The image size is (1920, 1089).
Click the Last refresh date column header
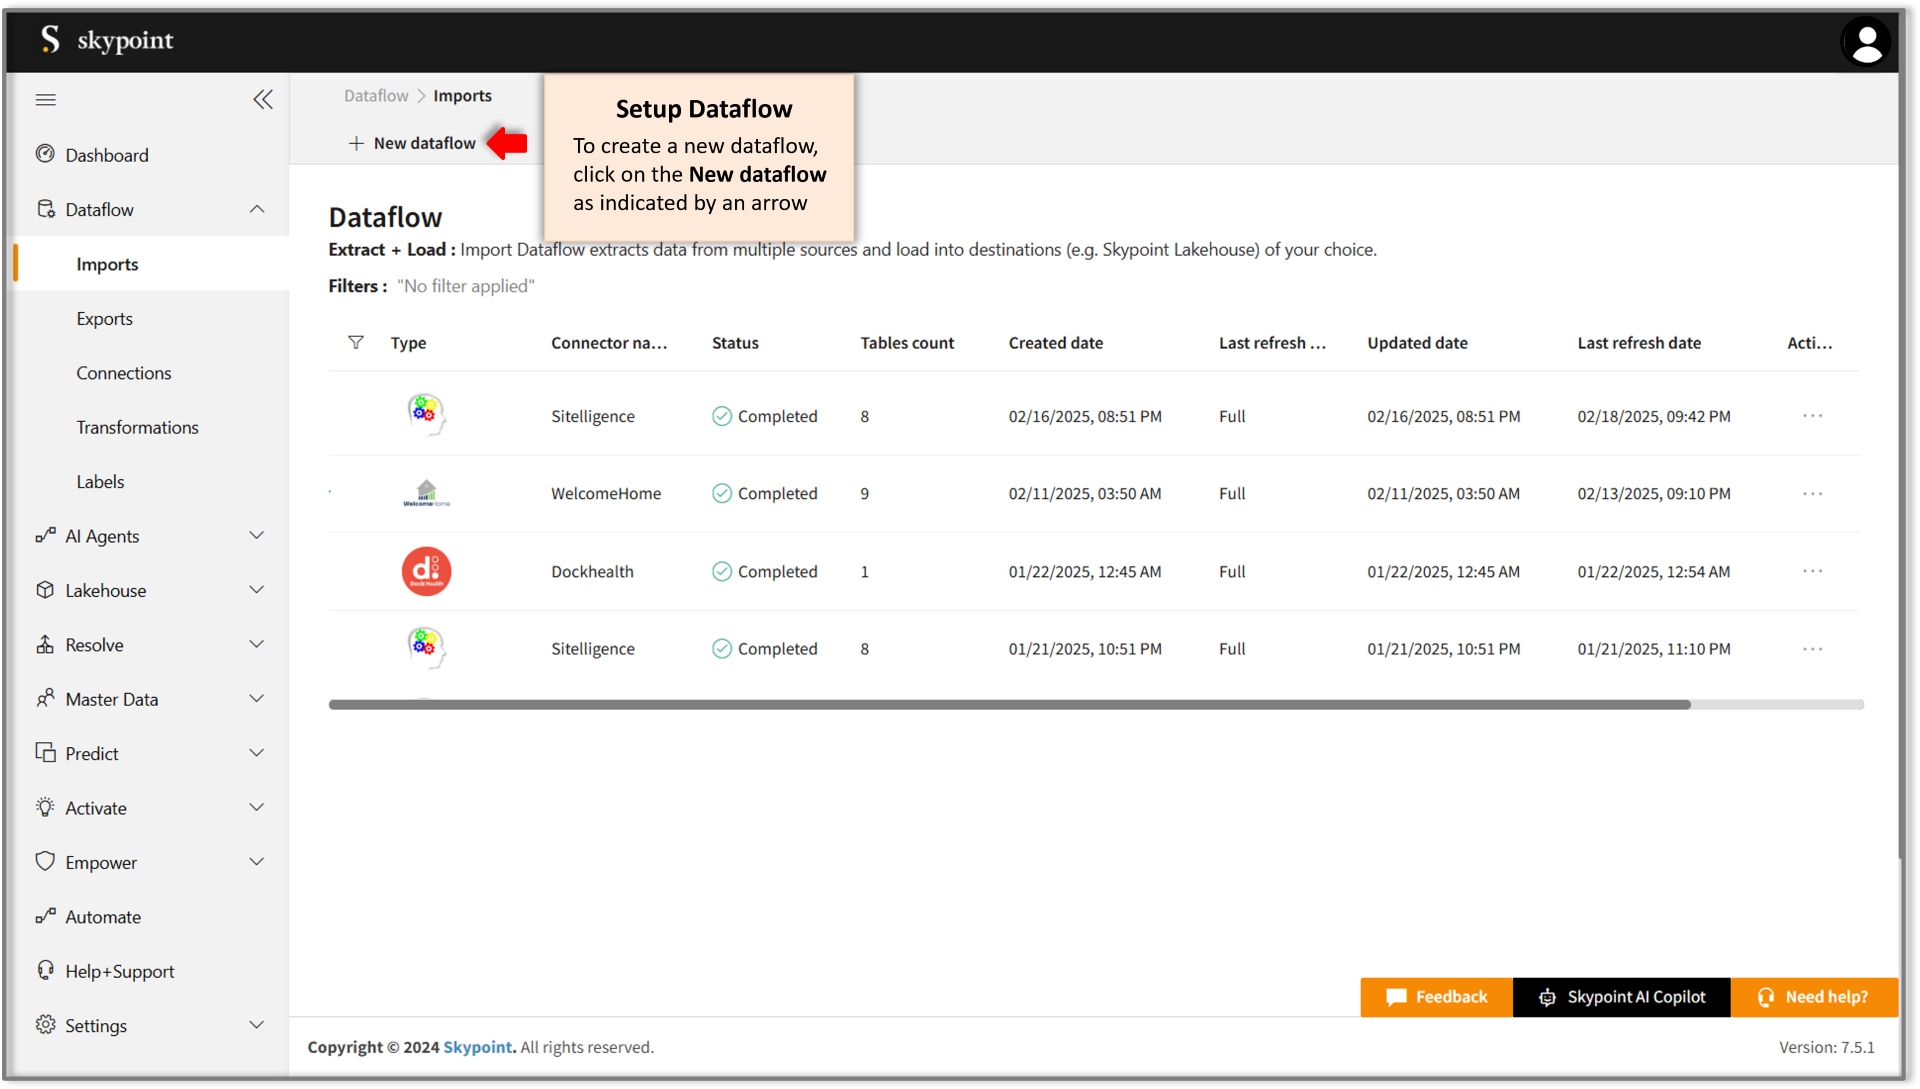coord(1639,343)
